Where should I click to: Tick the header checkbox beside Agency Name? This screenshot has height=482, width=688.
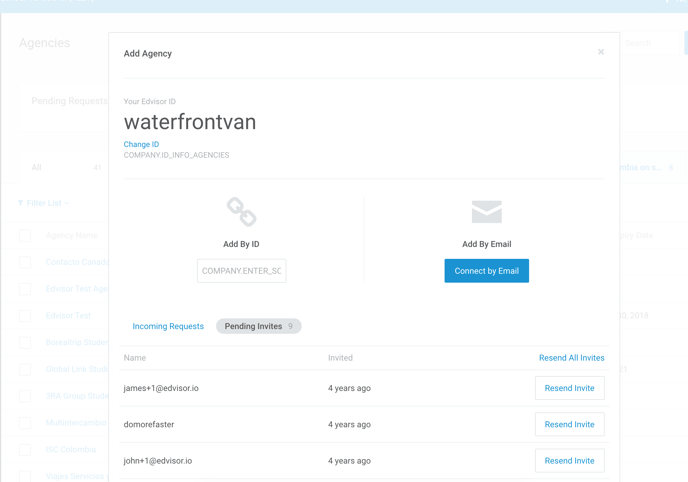[x=25, y=236]
